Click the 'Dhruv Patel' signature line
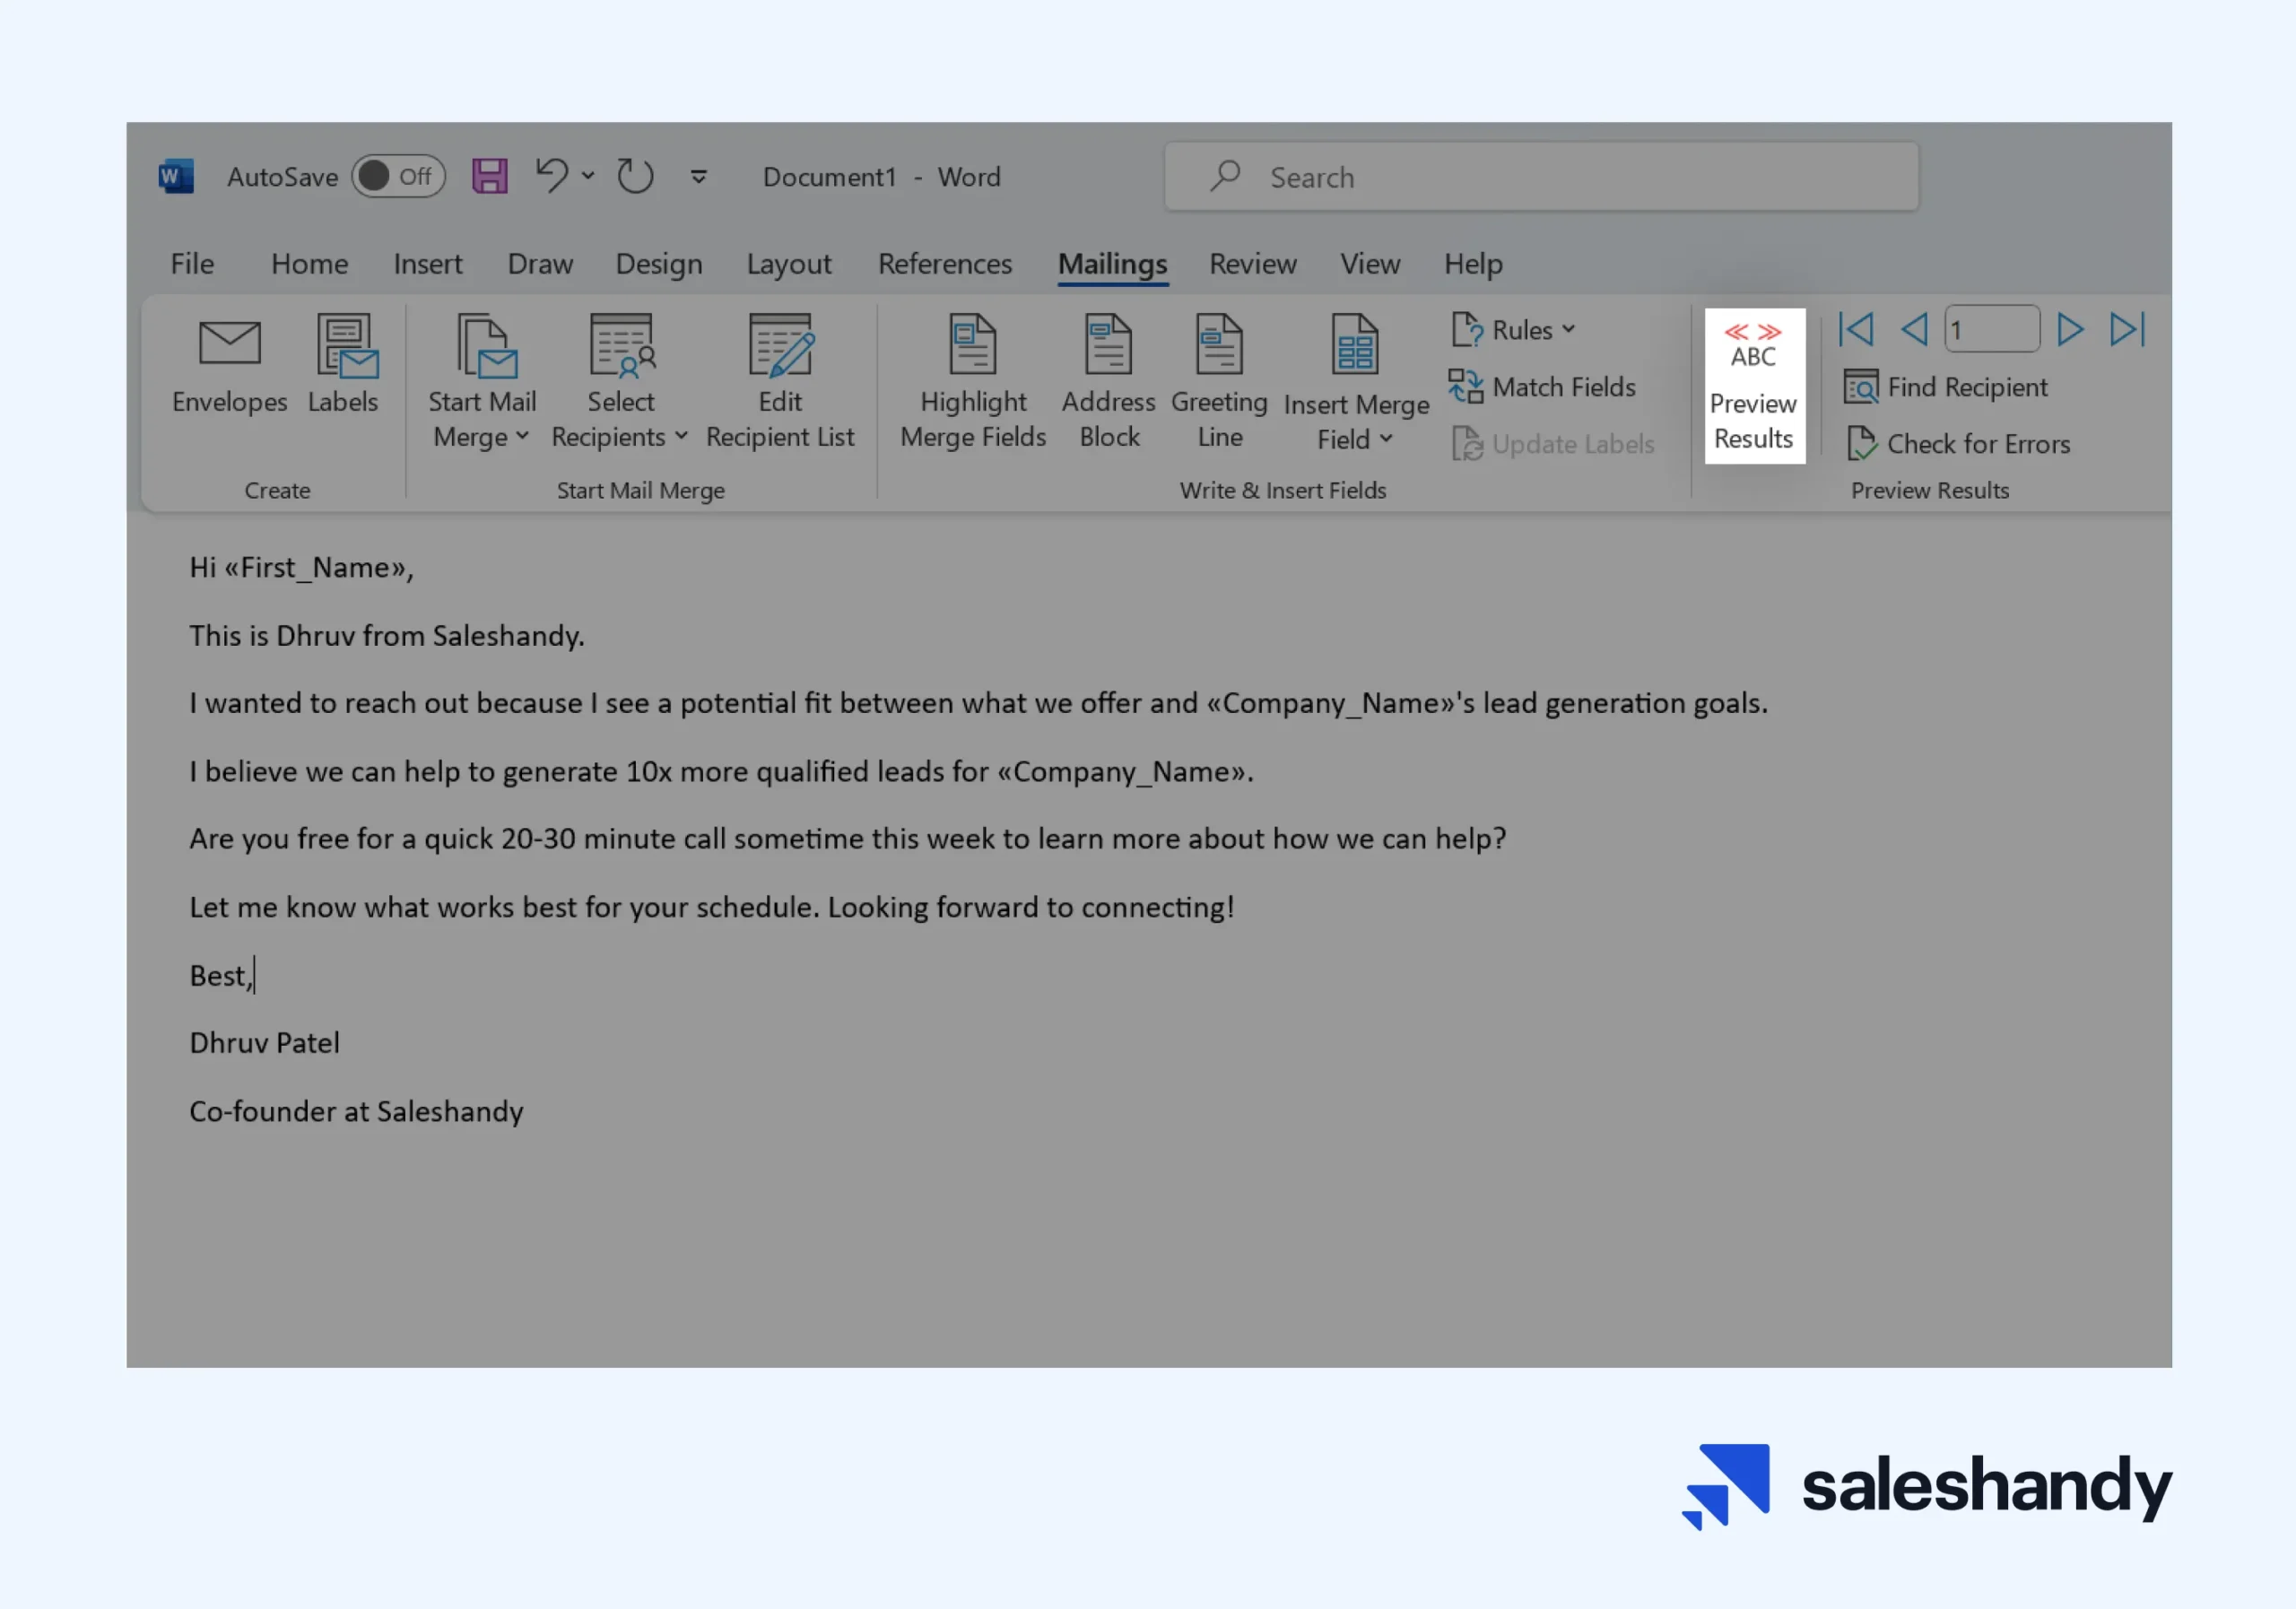2296x1609 pixels. point(265,1043)
